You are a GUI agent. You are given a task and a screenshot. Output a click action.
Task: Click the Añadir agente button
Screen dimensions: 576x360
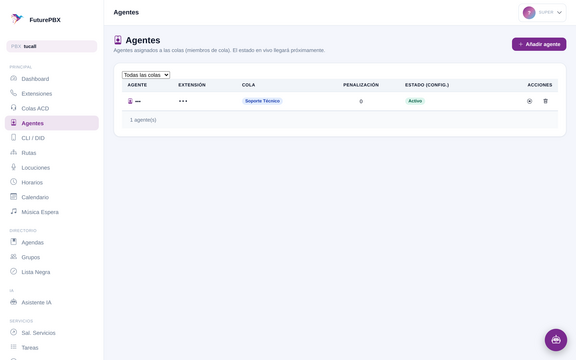point(539,44)
